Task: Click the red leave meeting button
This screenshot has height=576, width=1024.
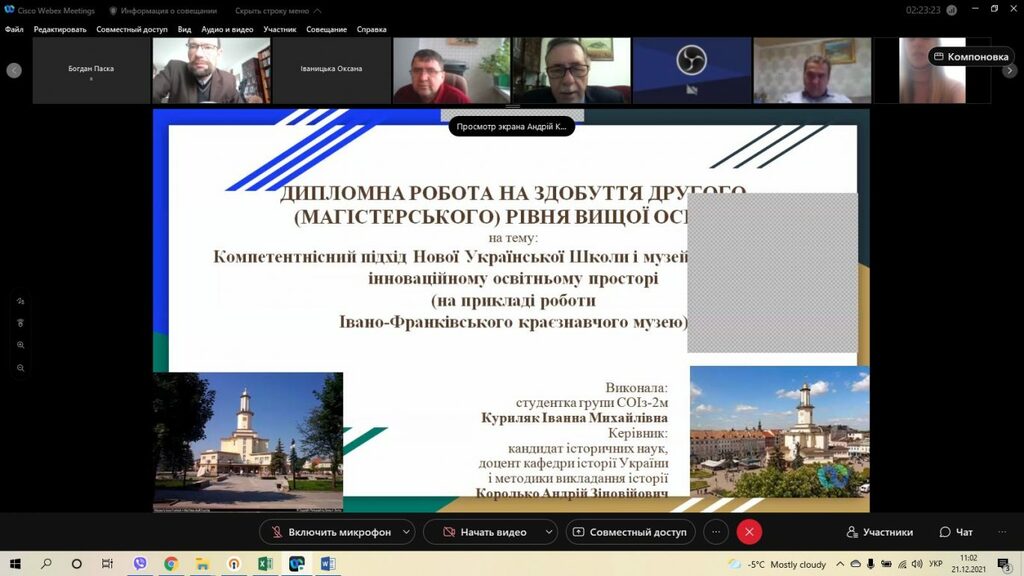Action: tap(749, 532)
